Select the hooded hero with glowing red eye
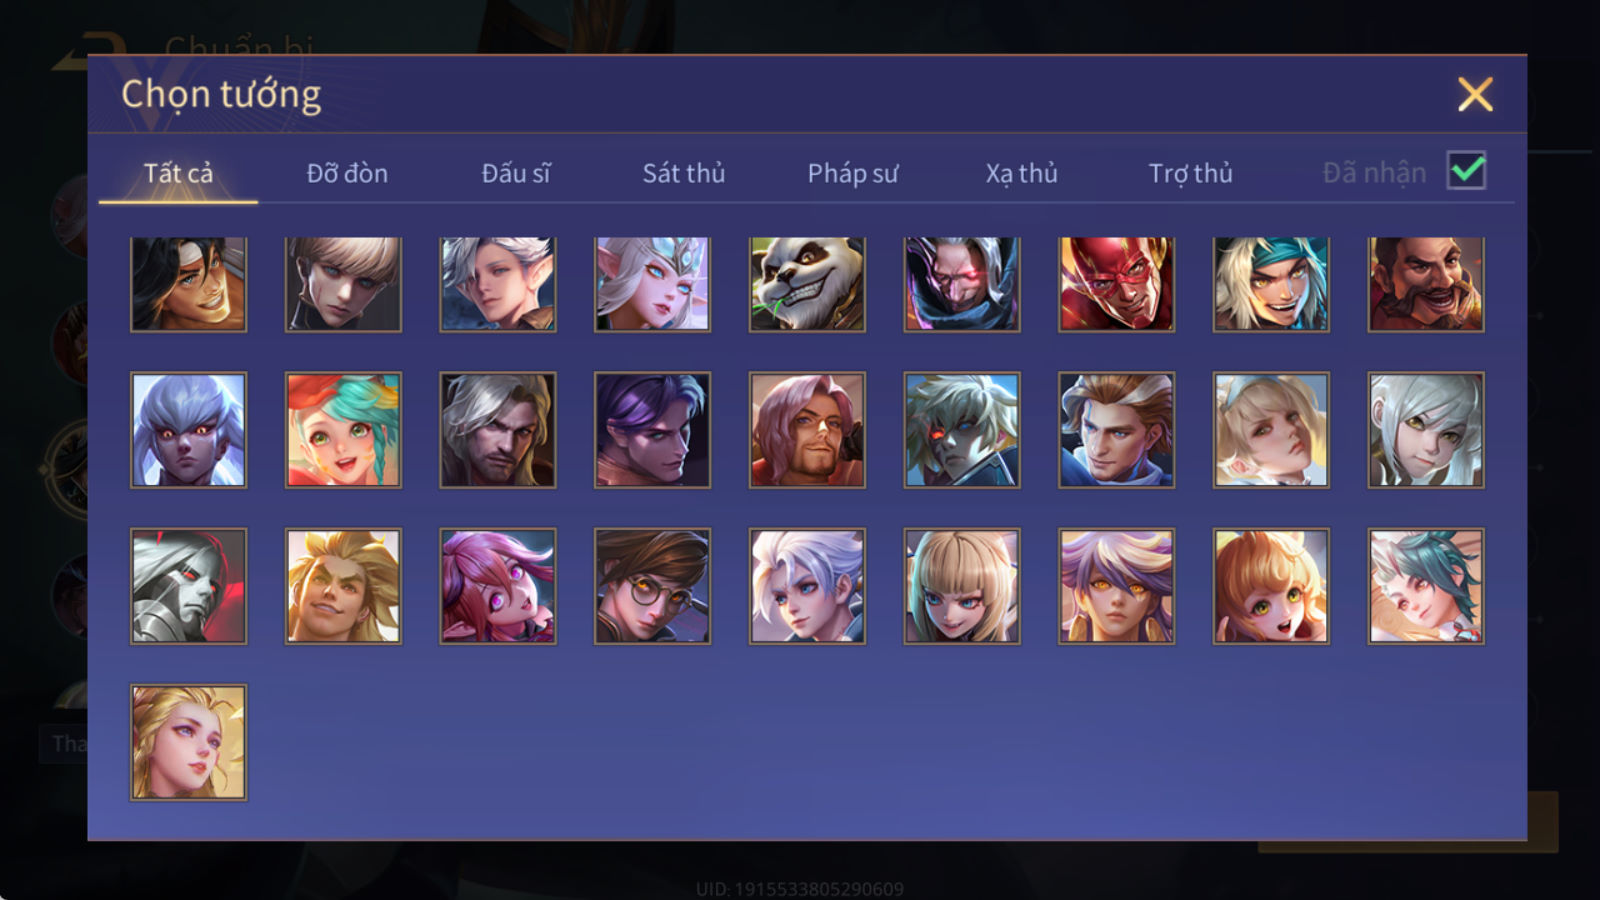The height and width of the screenshot is (900, 1600). [x=961, y=284]
